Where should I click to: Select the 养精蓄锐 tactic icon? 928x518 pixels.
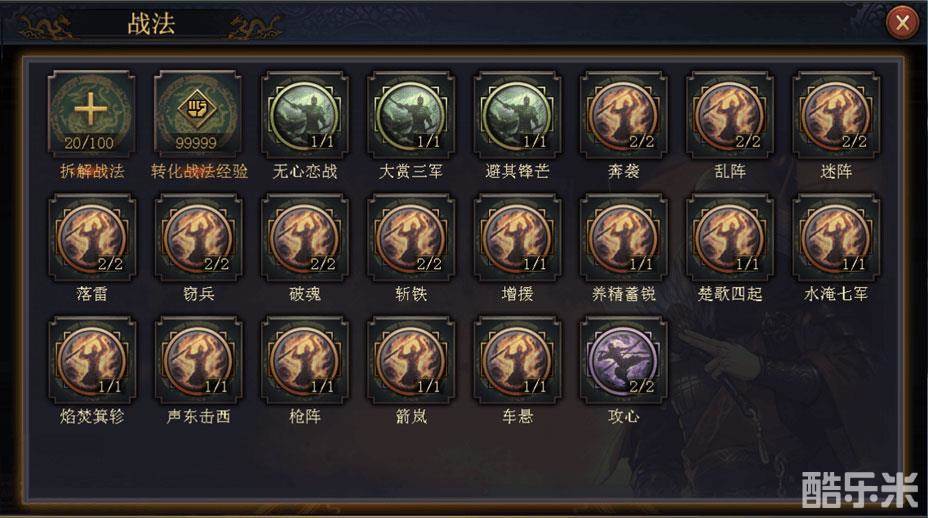pos(623,237)
